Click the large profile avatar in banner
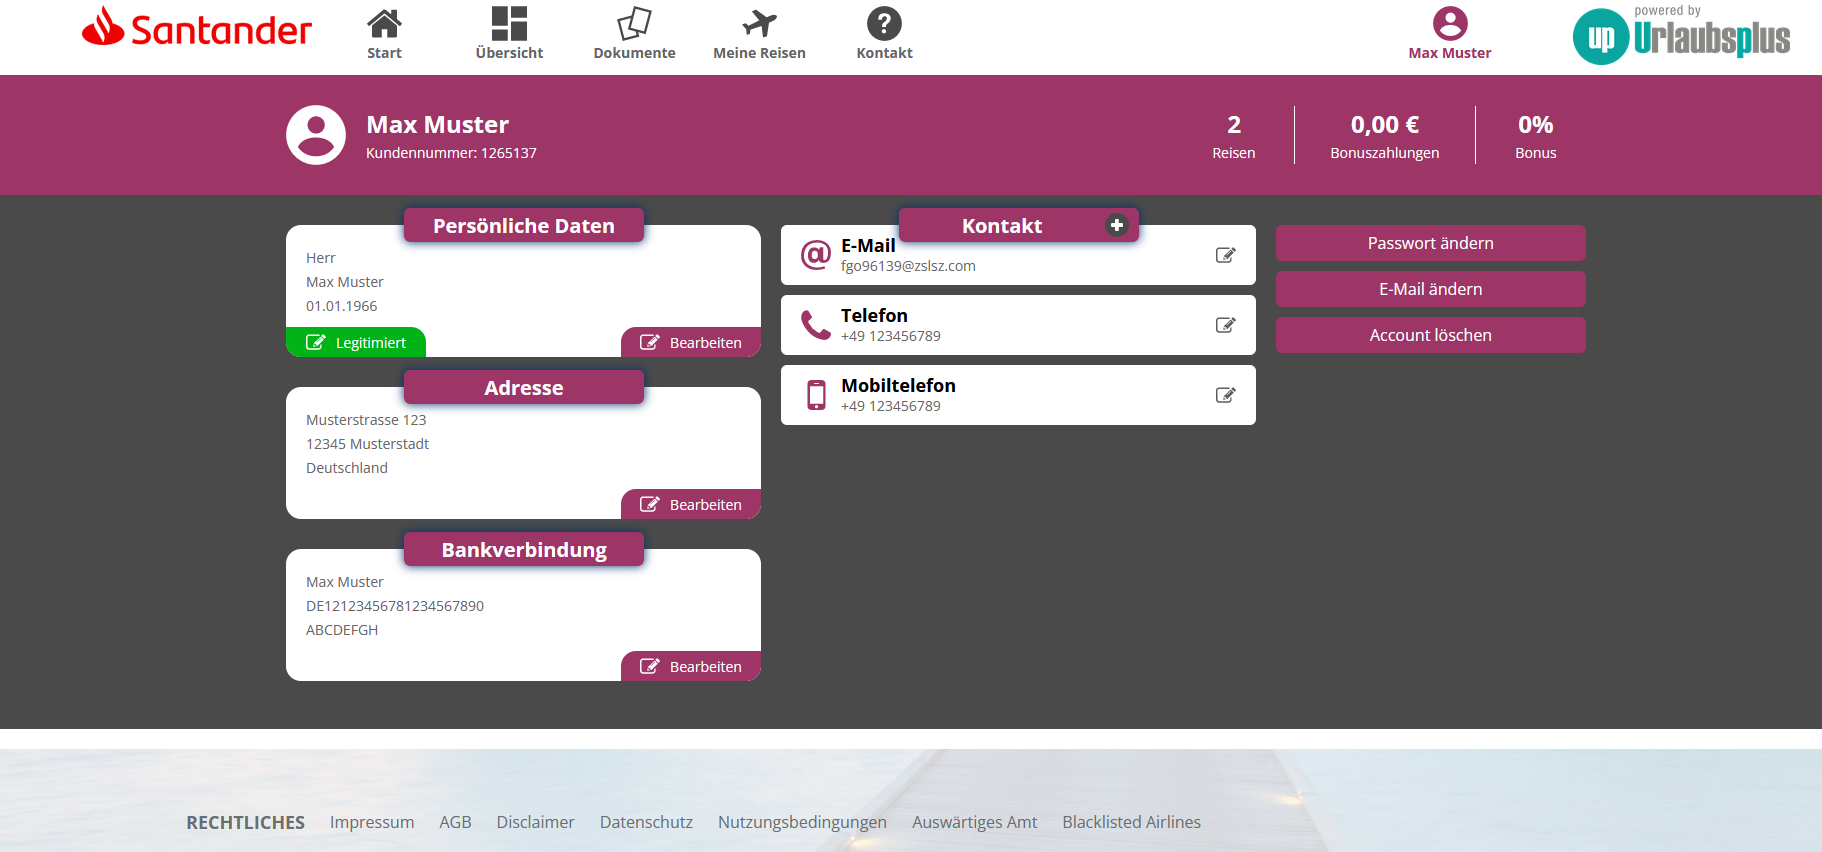This screenshot has width=1822, height=852. [316, 135]
